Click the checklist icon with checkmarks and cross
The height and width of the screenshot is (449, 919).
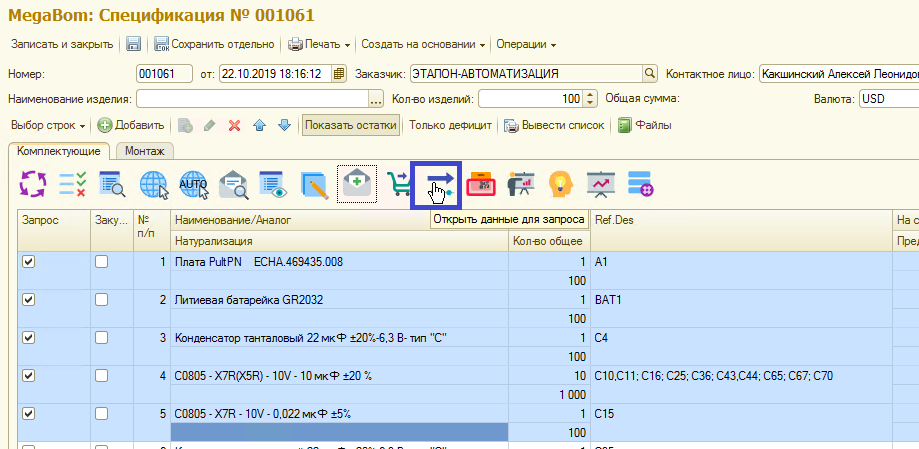coord(72,183)
